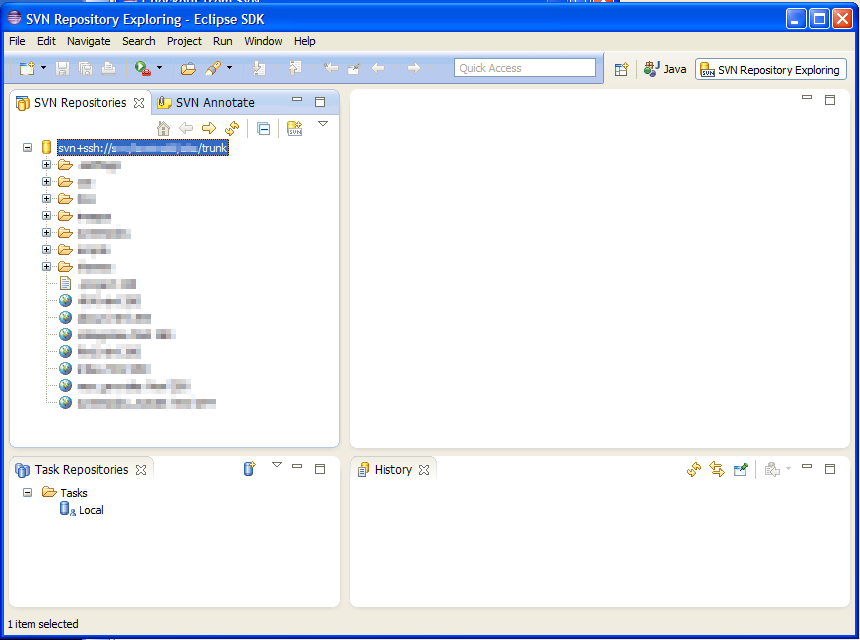
Task: Open the SVN Repositories view menu chevron
Action: pyautogui.click(x=323, y=123)
